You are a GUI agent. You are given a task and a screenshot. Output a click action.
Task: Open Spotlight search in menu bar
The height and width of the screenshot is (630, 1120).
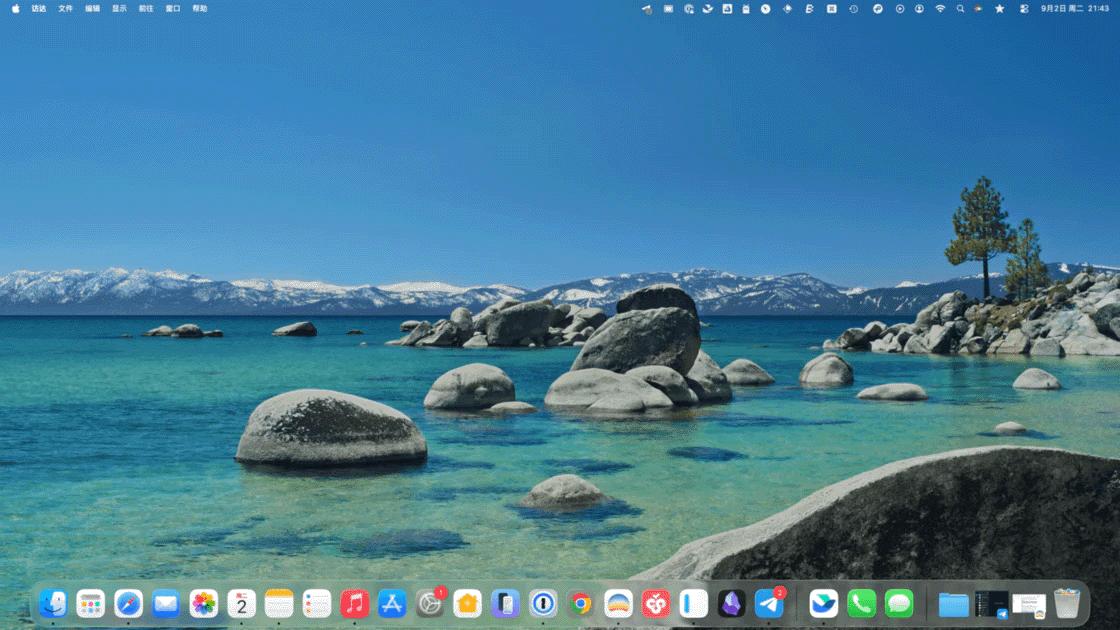[960, 8]
